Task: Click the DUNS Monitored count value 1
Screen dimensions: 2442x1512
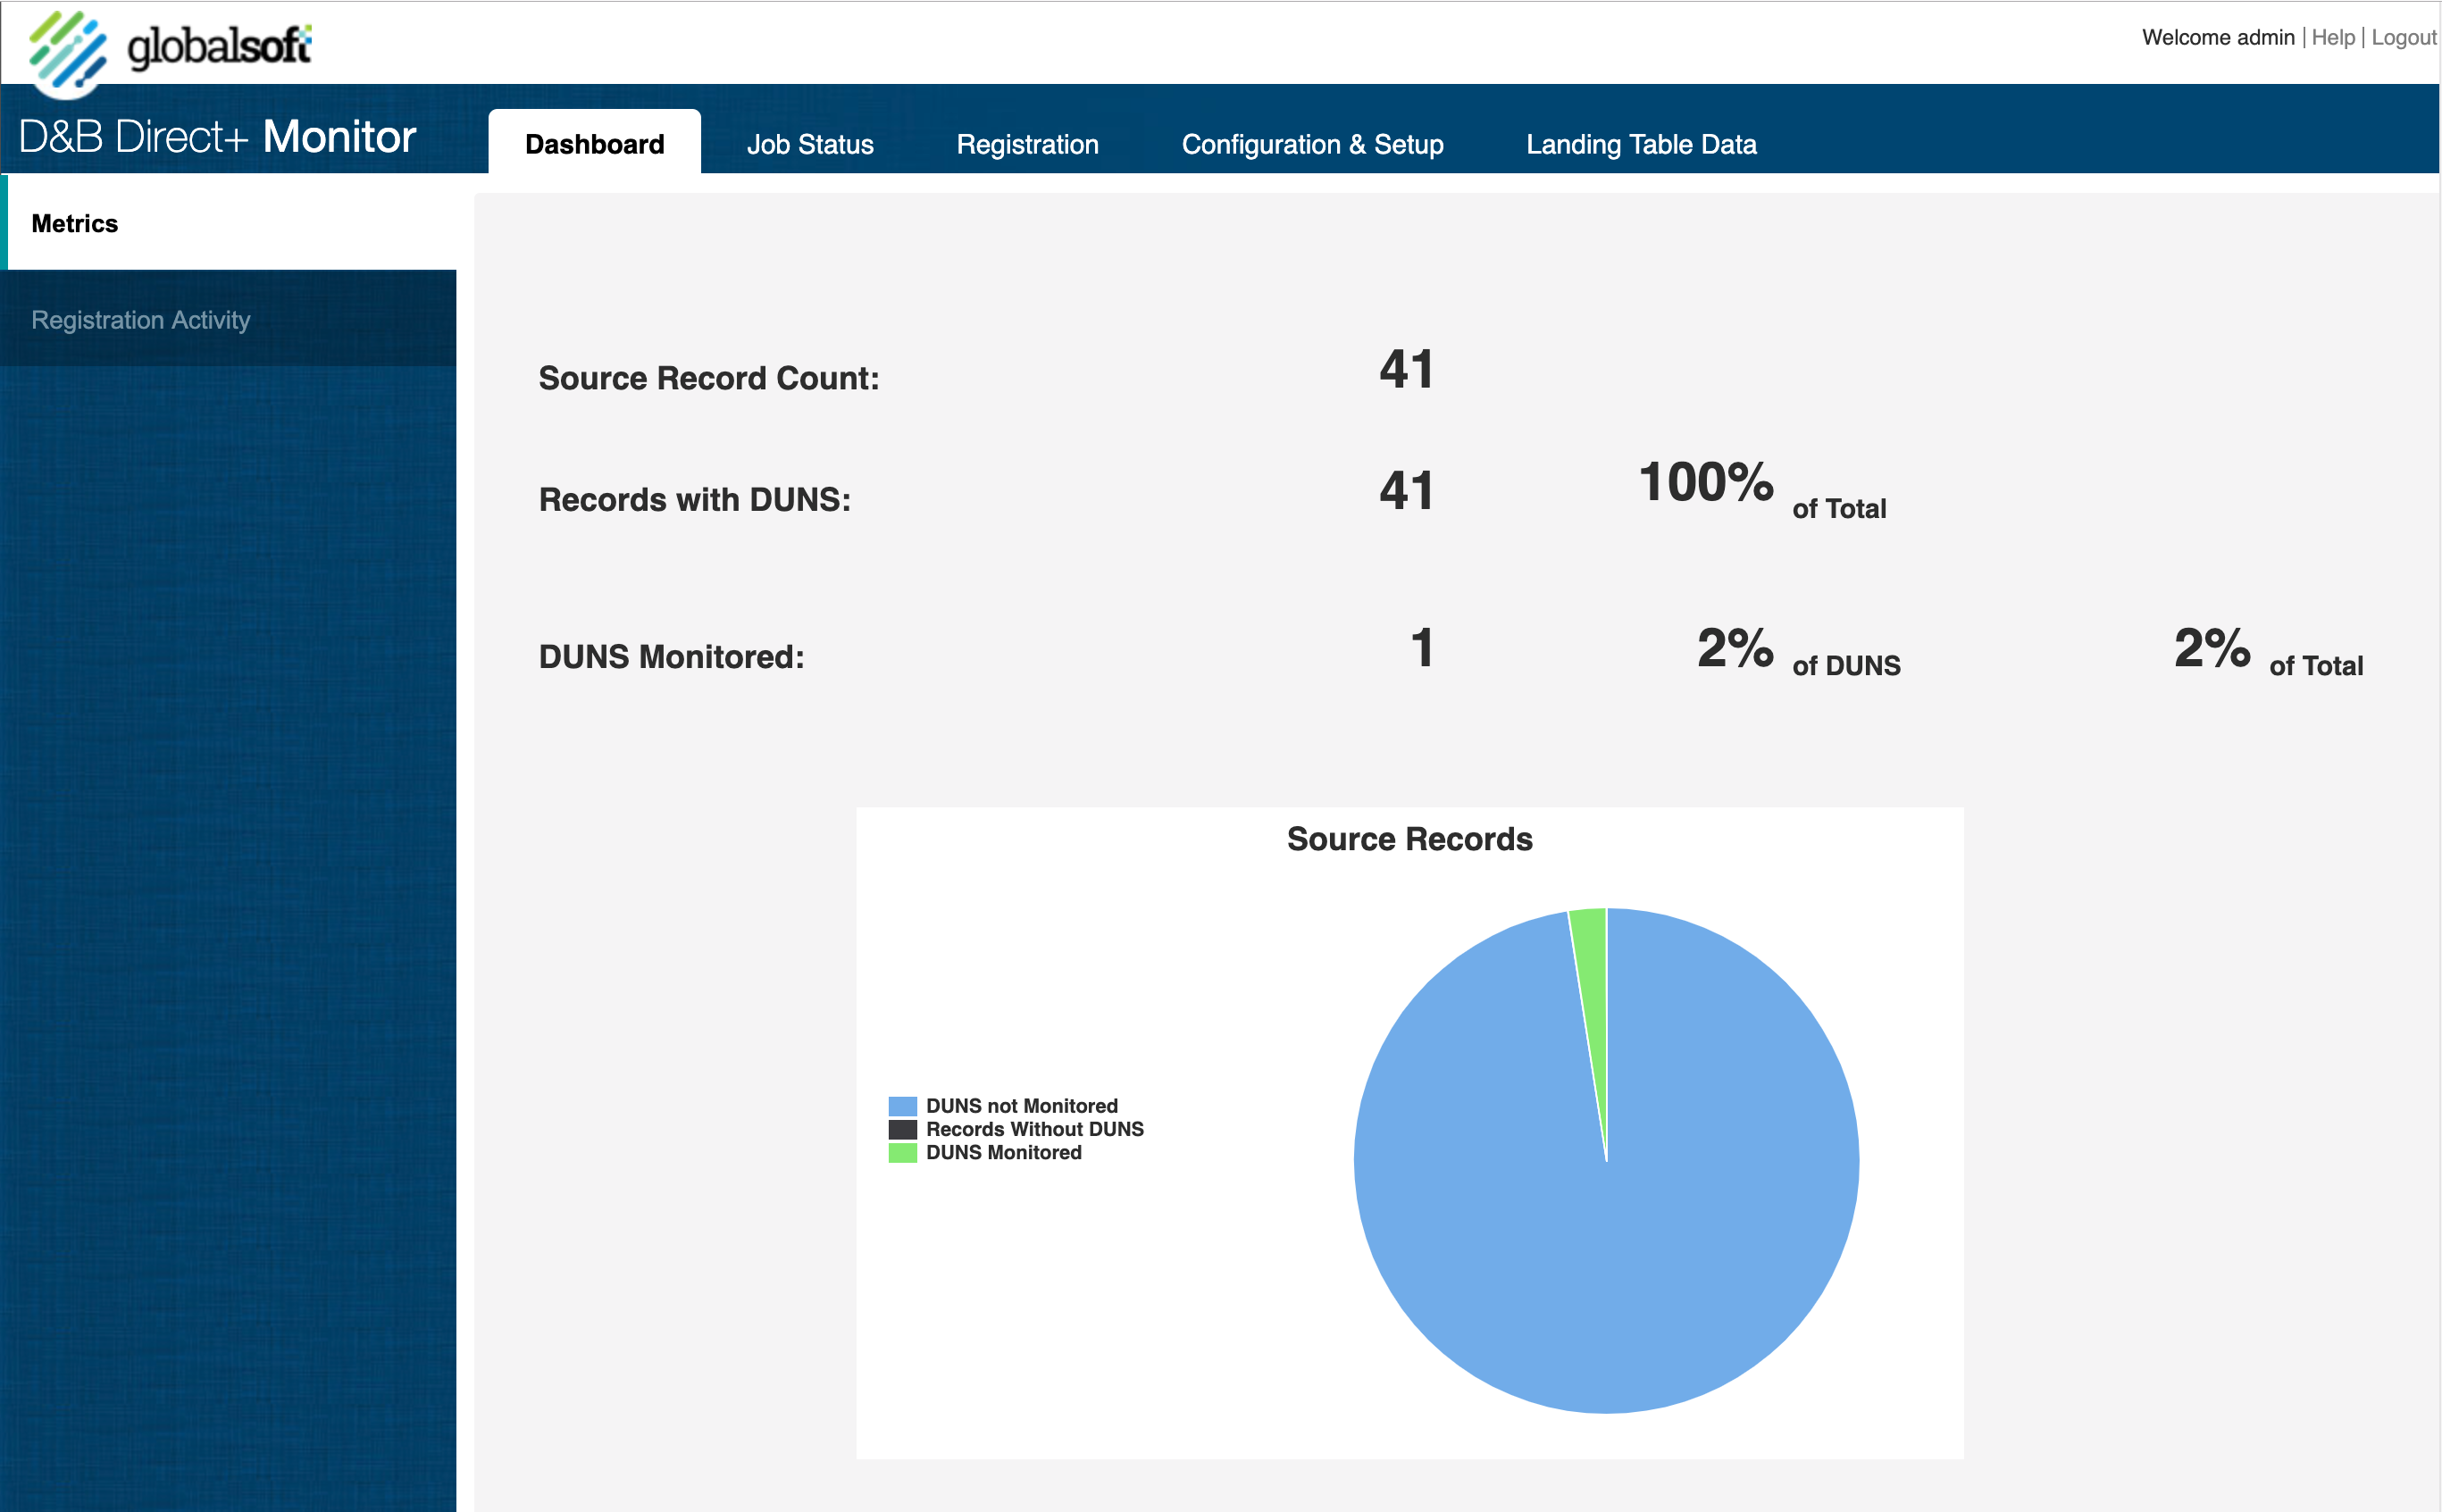Action: point(1422,648)
